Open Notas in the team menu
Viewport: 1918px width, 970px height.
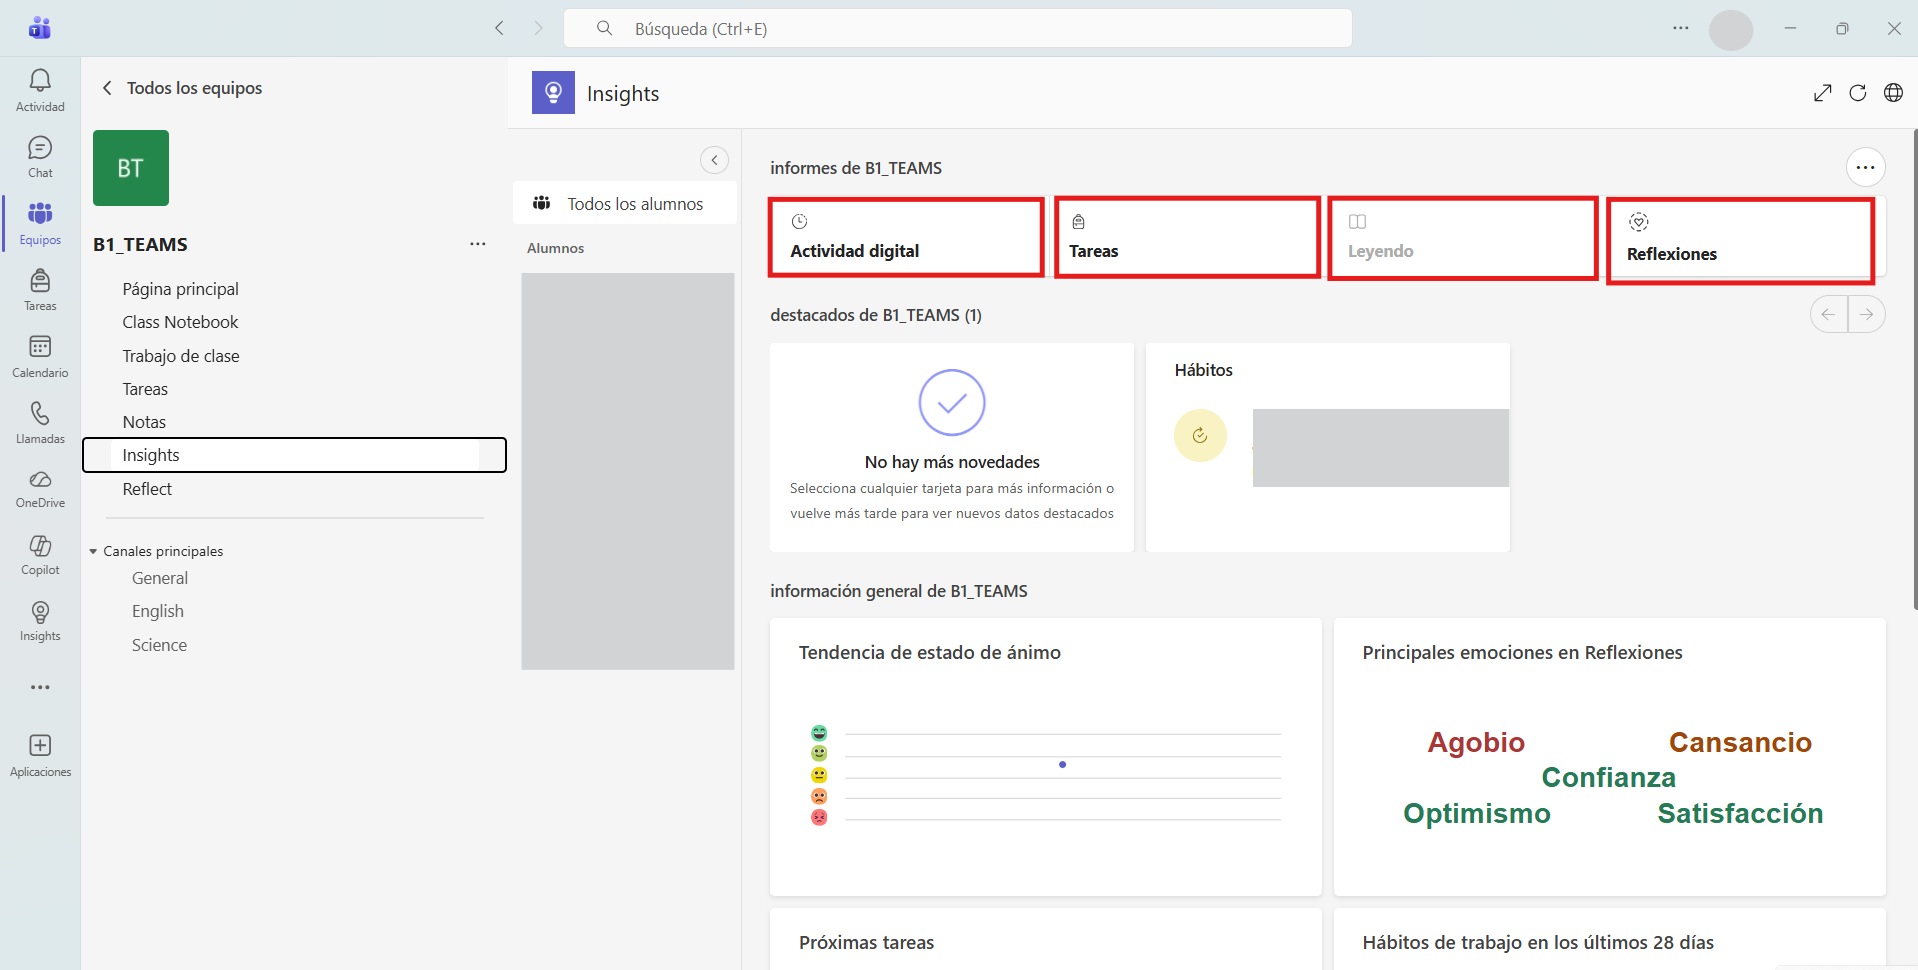click(144, 422)
